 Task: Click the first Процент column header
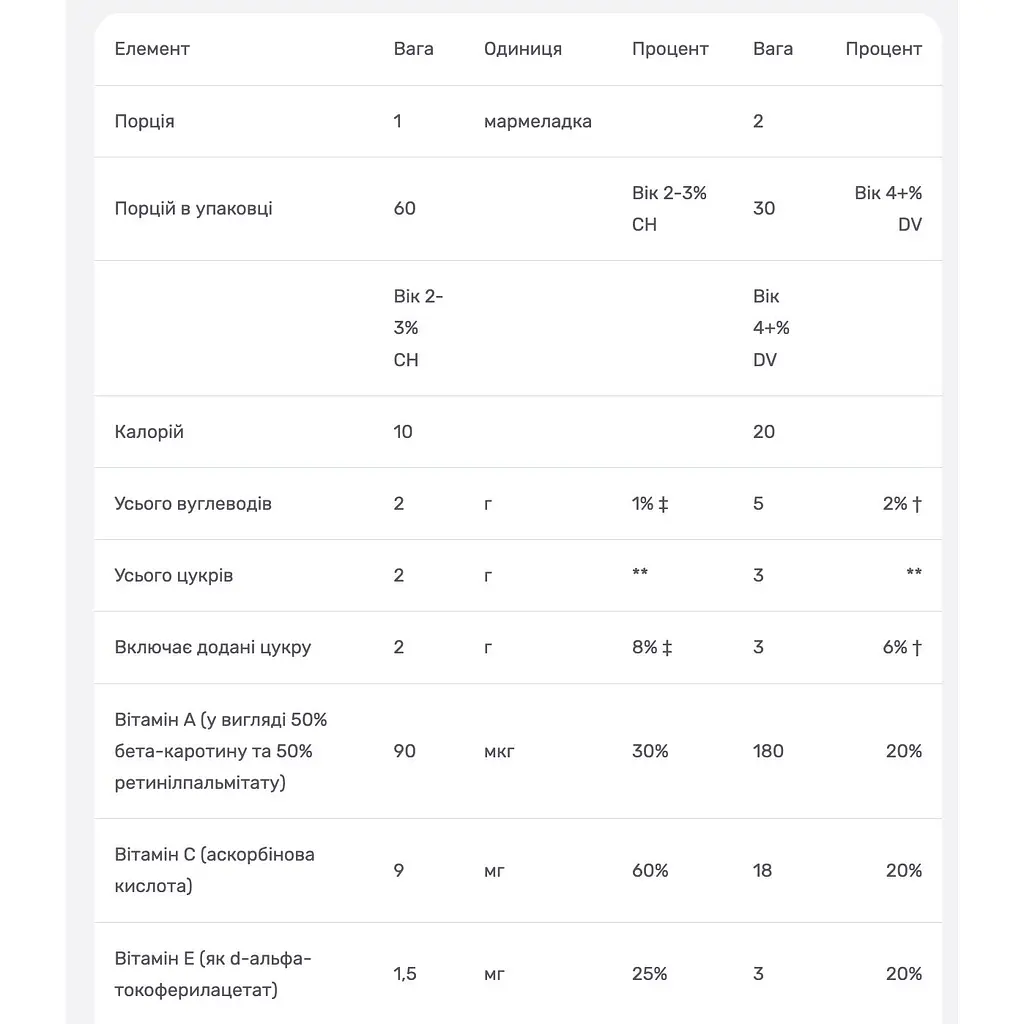pos(670,49)
